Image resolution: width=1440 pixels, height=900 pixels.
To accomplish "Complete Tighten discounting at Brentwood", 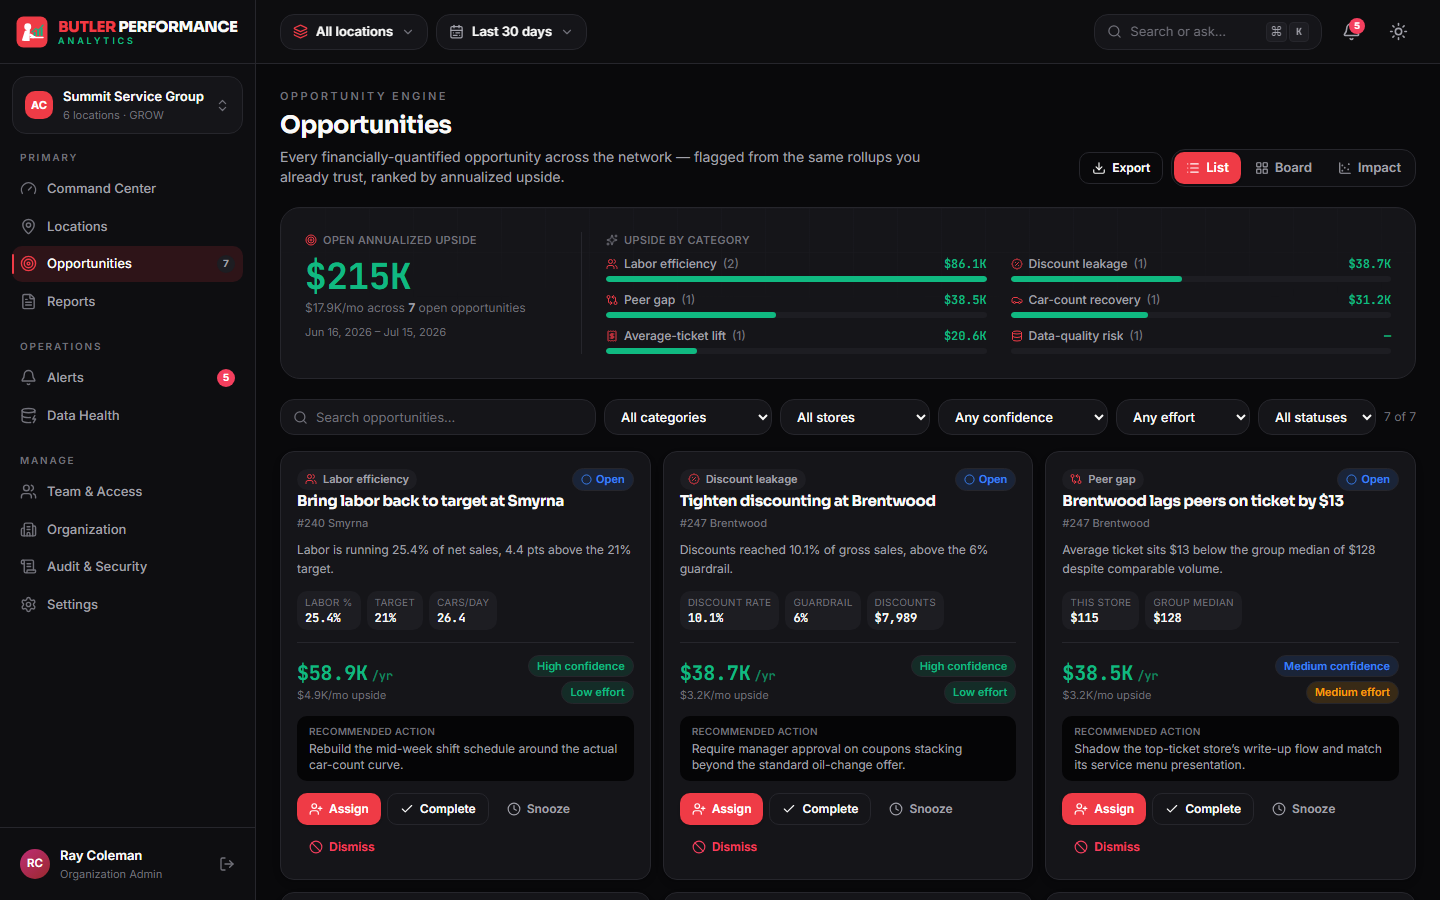I will (820, 809).
